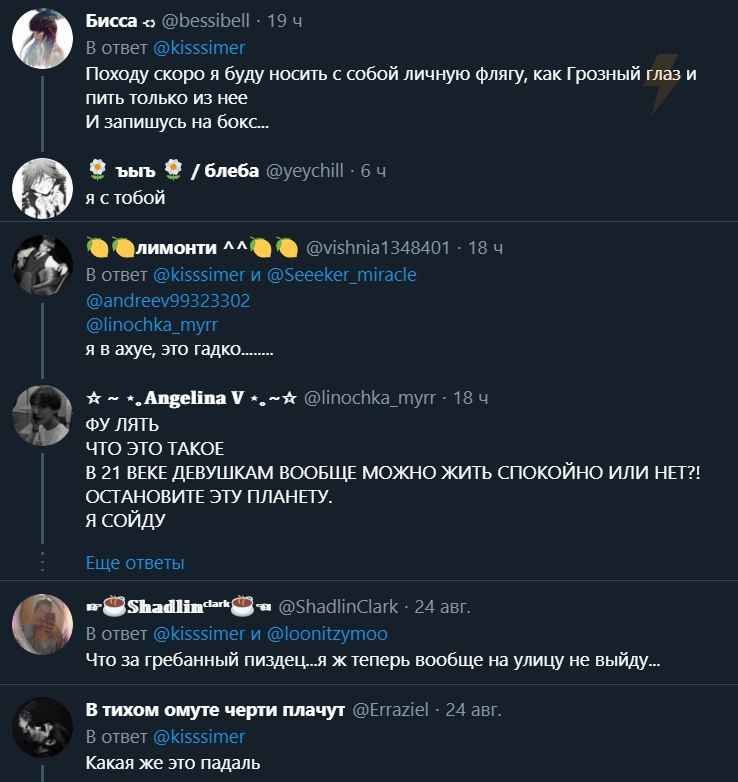Expand Еще ответы in thread
Image resolution: width=738 pixels, height=782 pixels.
(135, 563)
